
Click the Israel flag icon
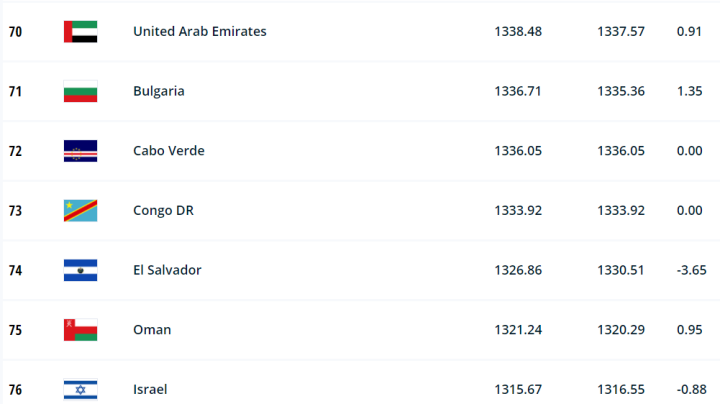point(80,389)
